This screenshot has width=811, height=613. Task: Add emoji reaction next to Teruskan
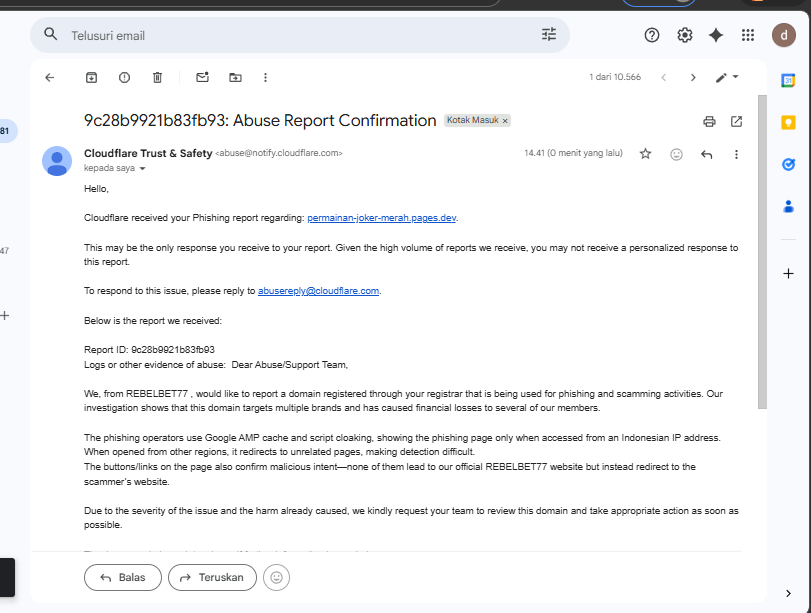point(276,577)
